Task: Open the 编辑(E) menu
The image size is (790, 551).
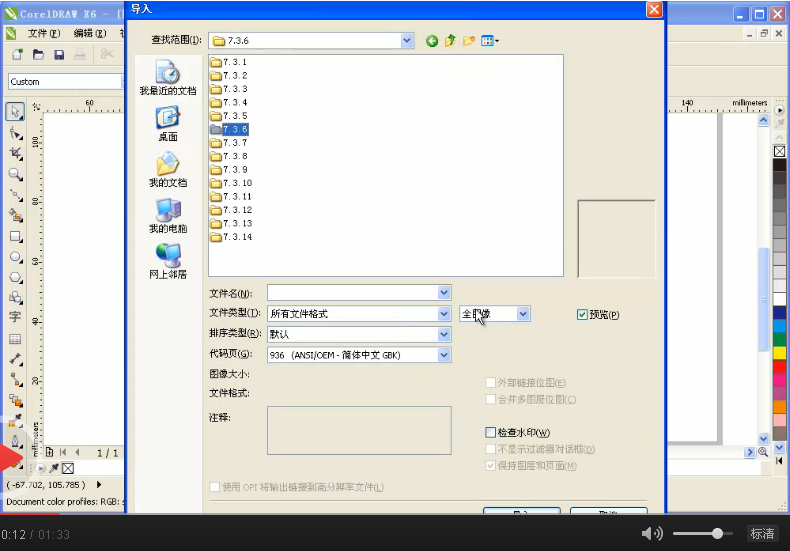Action: point(90,33)
